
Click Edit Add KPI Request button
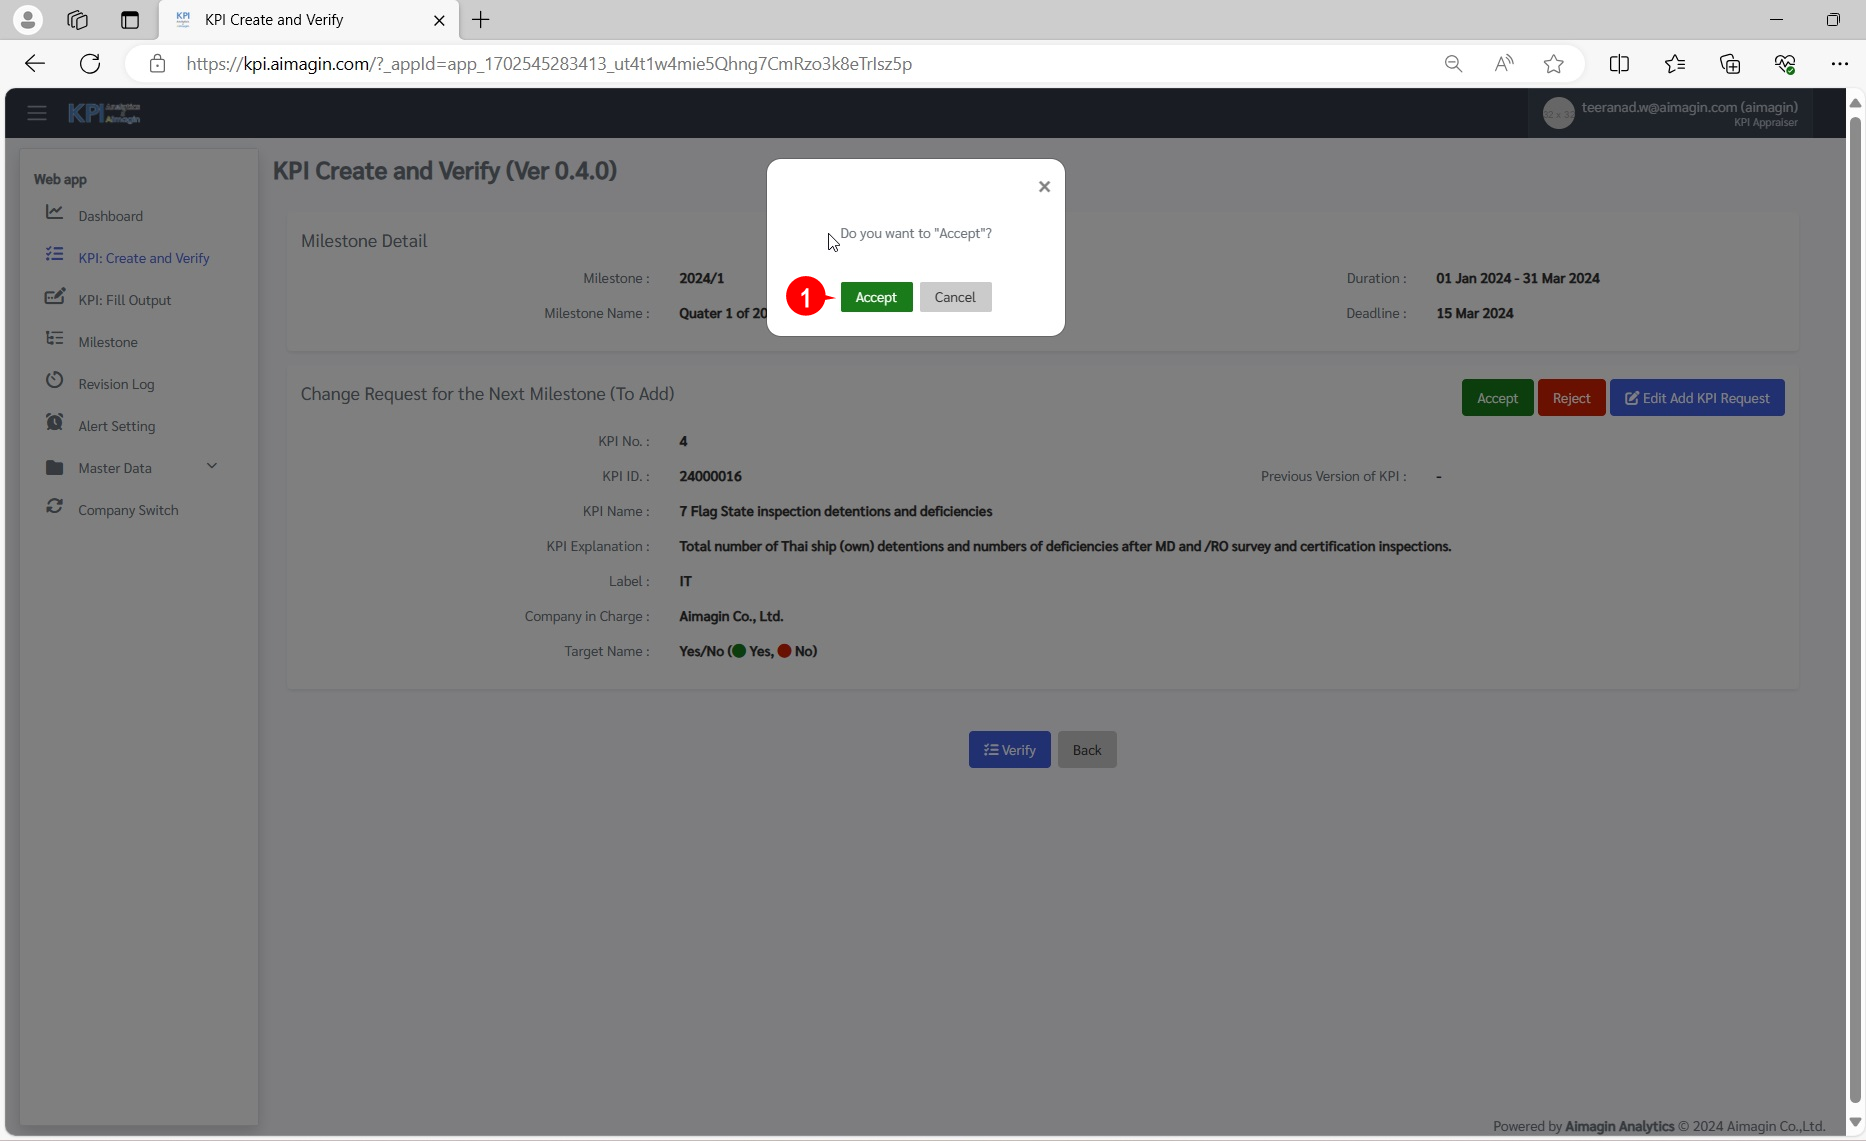[1697, 398]
